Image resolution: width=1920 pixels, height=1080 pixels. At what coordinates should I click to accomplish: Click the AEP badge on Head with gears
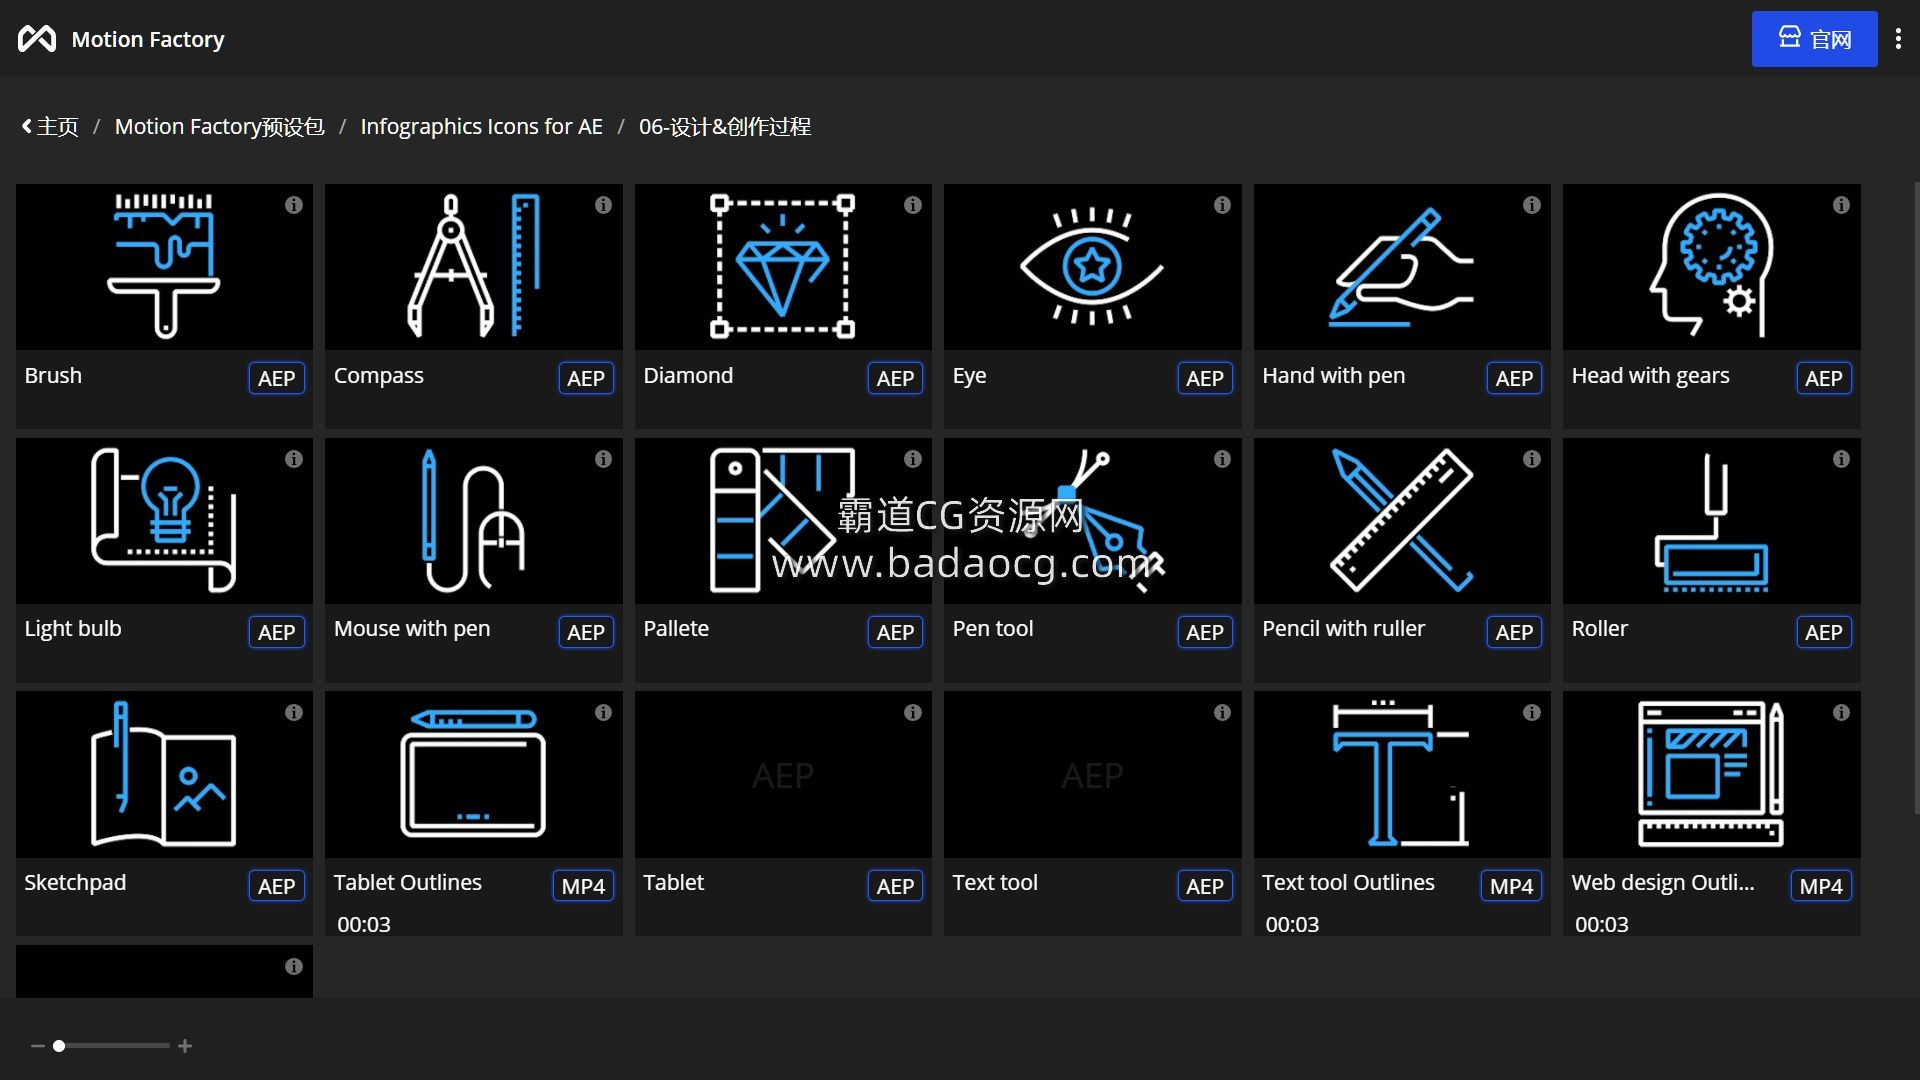pos(1823,378)
